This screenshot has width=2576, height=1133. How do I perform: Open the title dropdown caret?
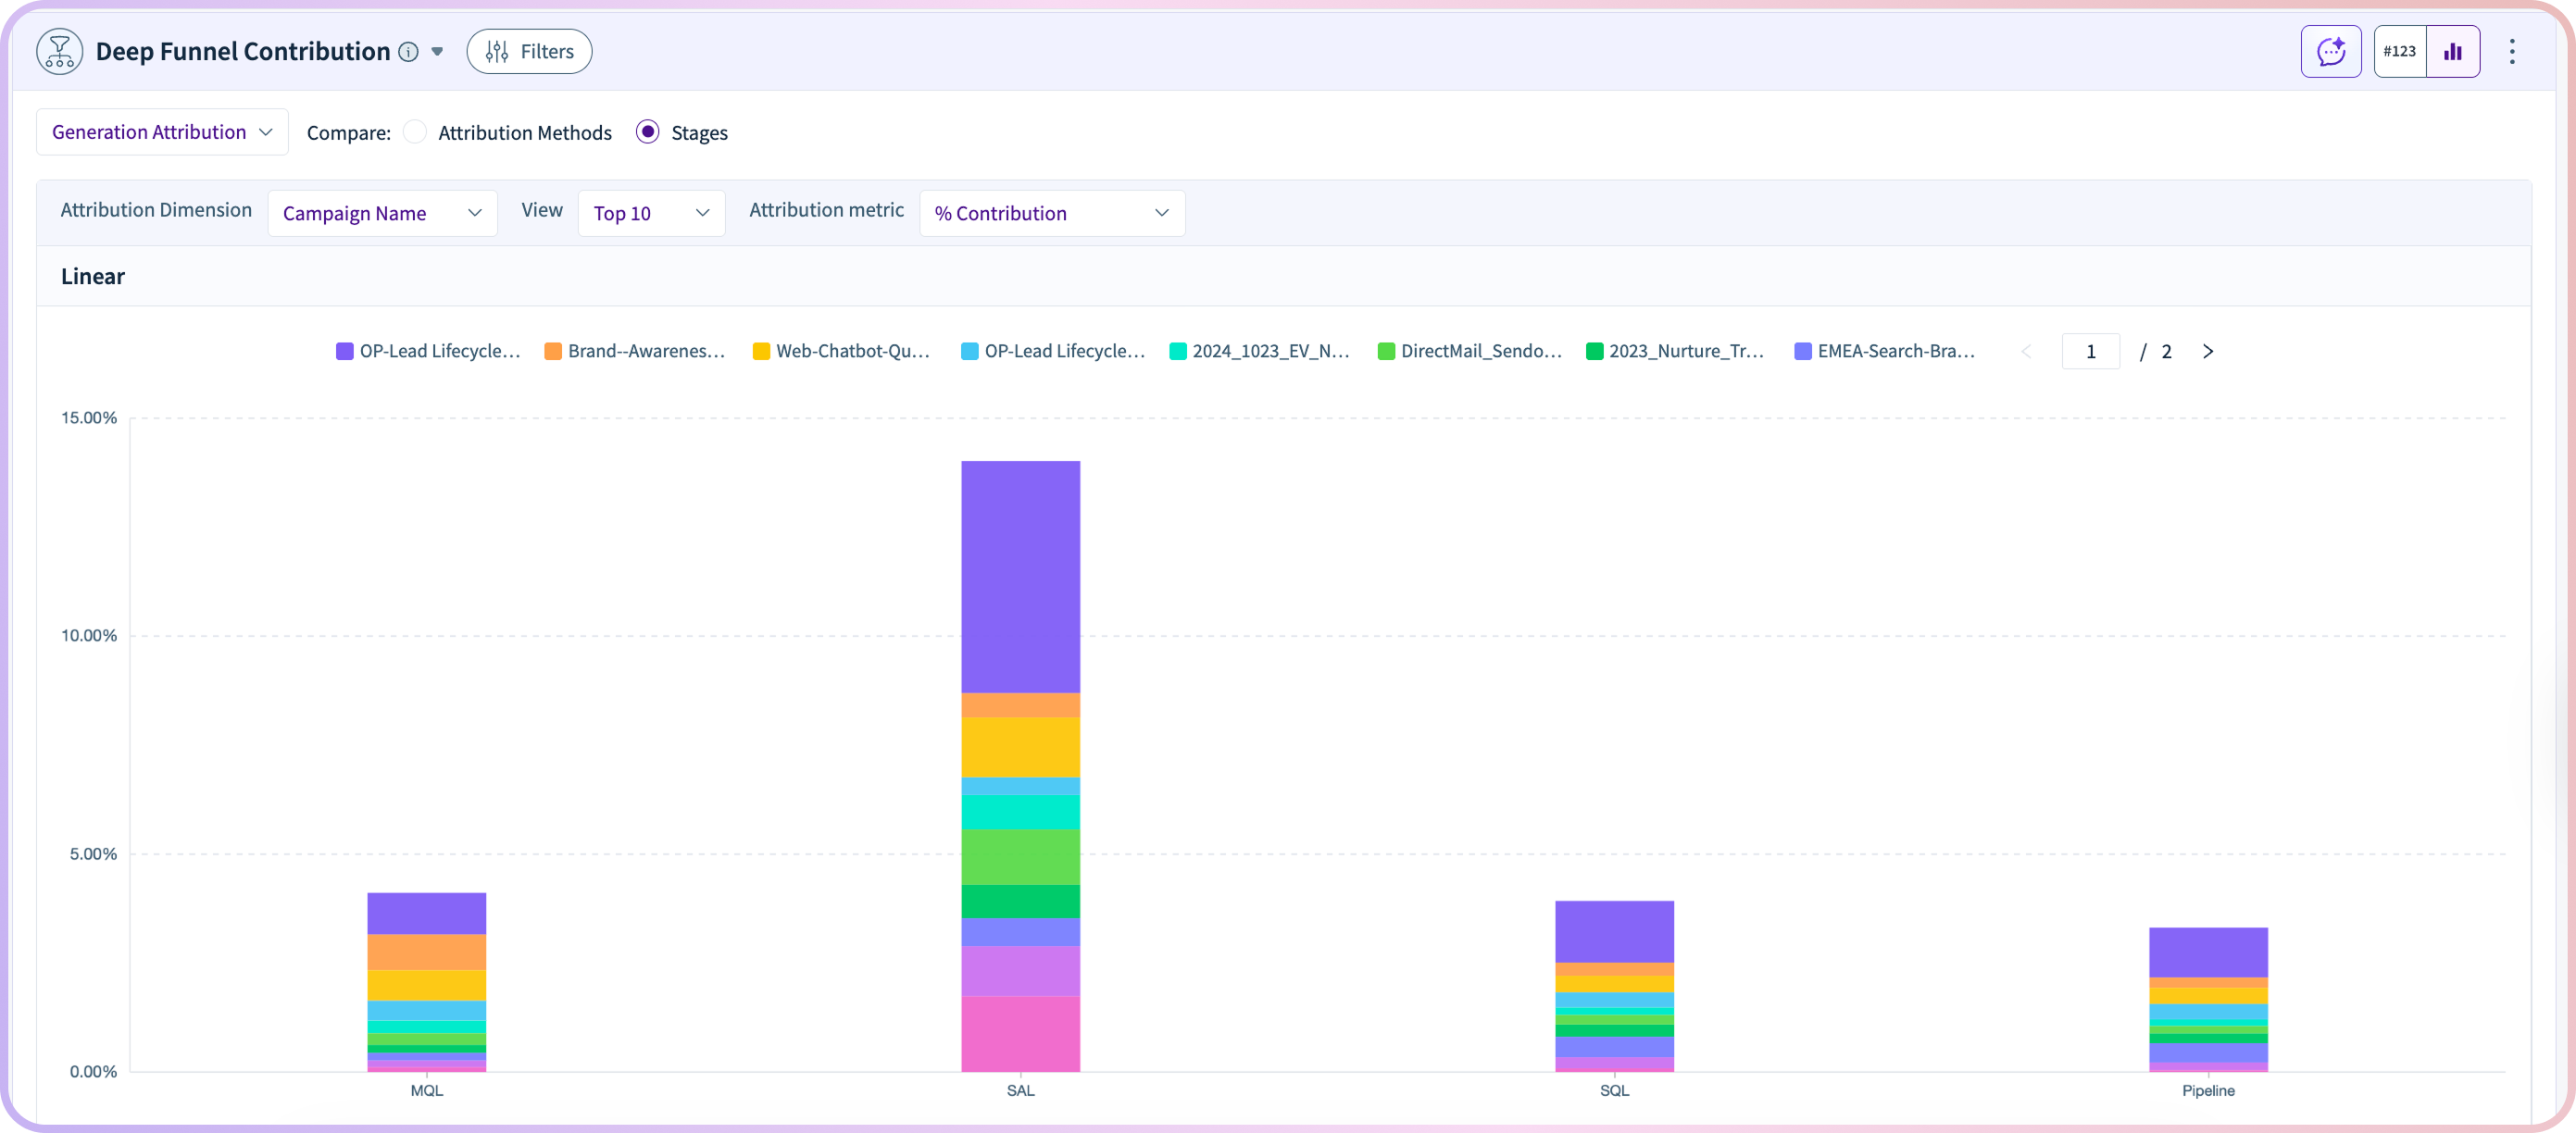tap(437, 52)
